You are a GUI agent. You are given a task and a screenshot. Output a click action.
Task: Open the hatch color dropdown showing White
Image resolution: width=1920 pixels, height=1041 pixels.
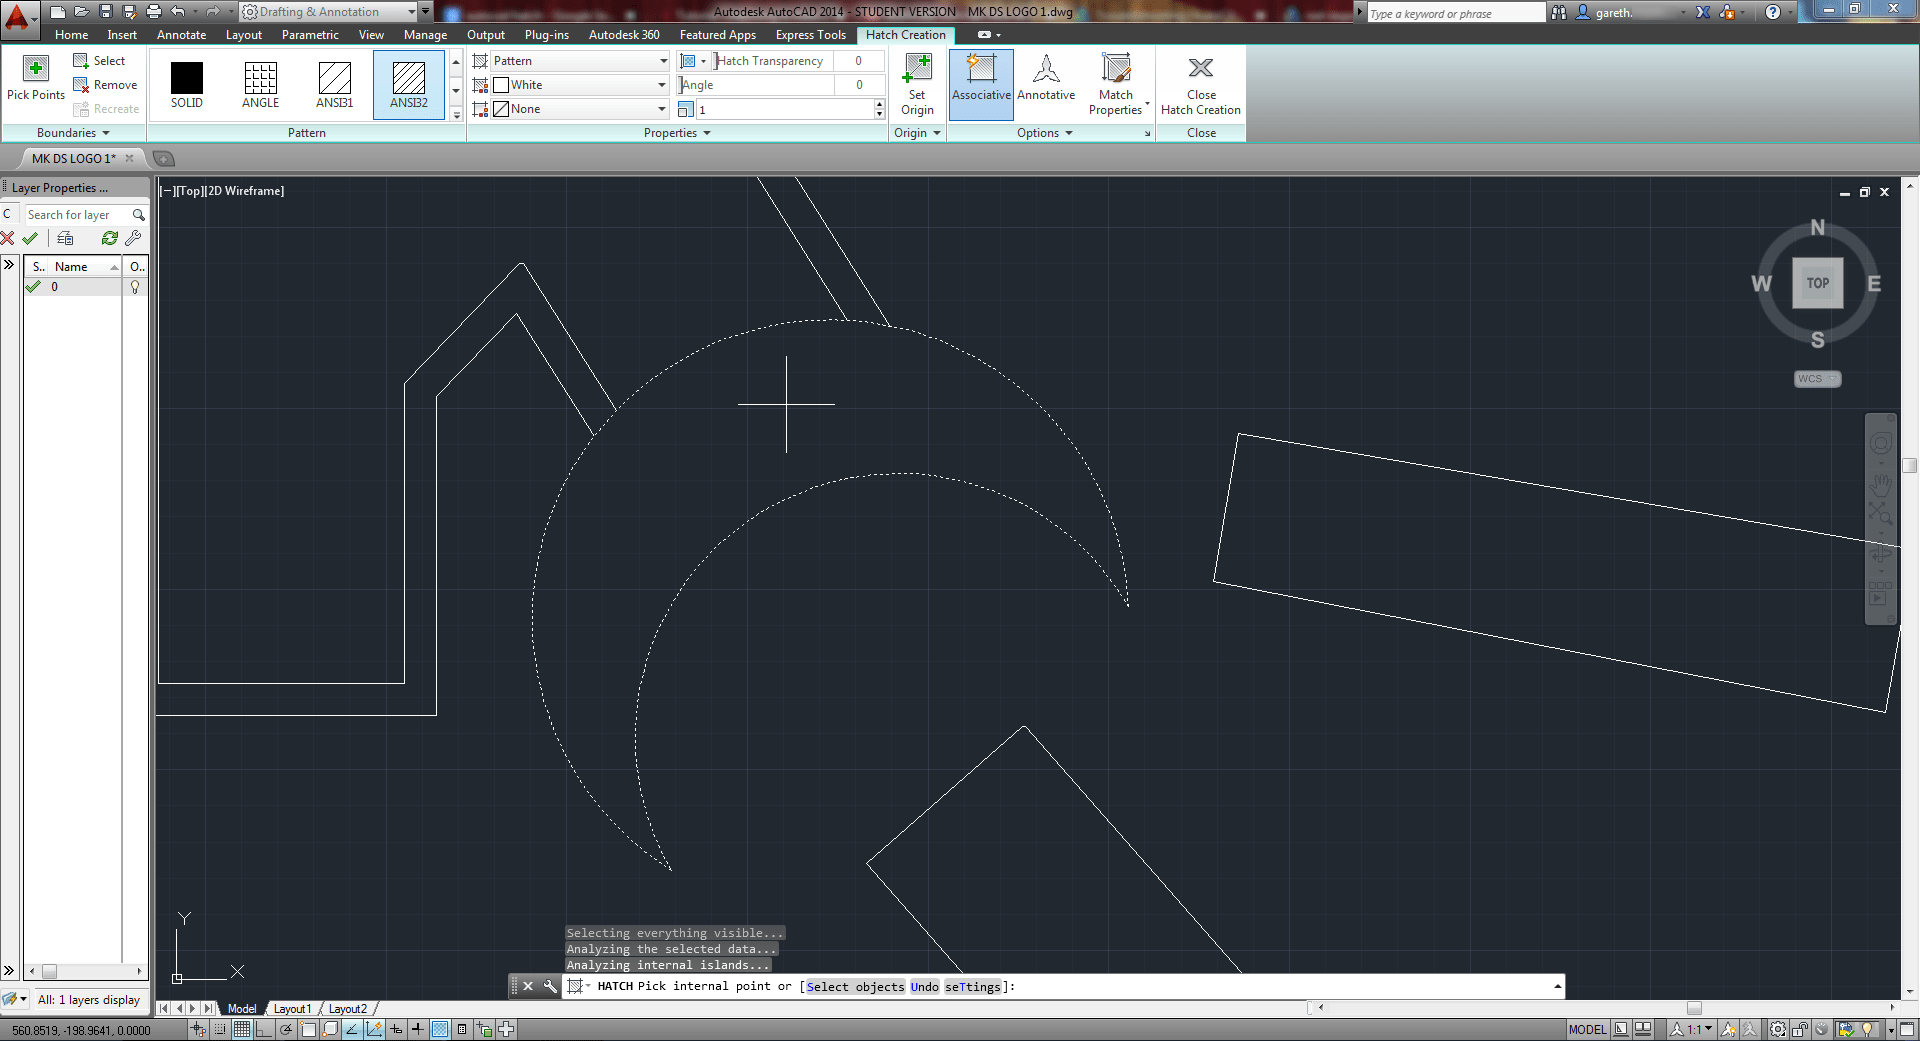click(660, 85)
